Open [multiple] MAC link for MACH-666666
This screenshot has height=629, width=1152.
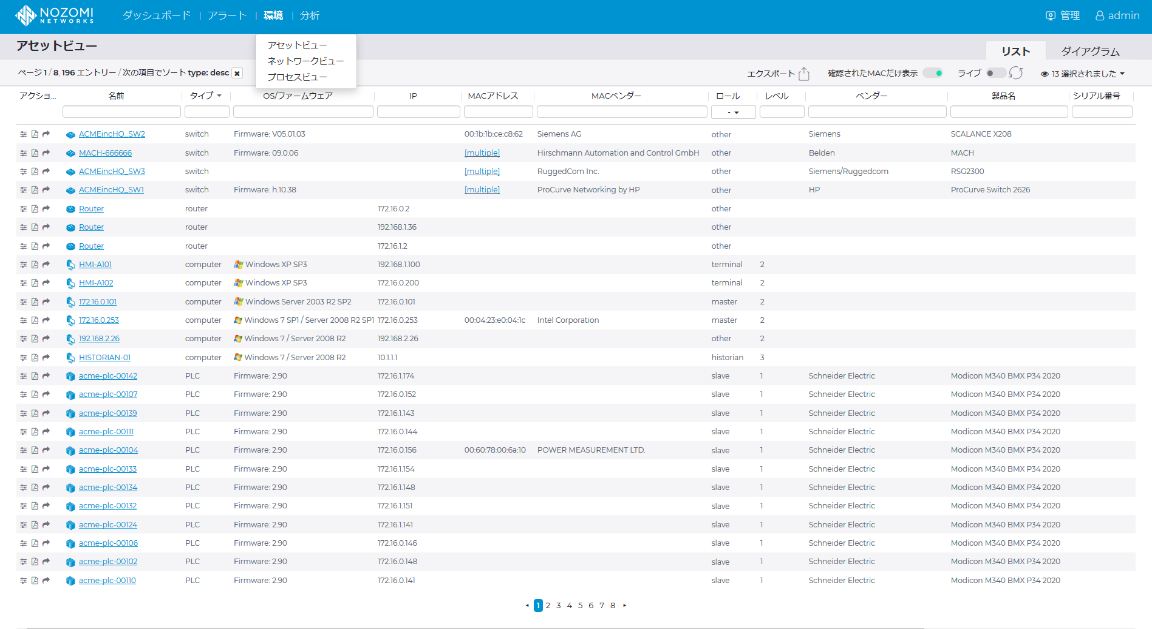point(482,153)
